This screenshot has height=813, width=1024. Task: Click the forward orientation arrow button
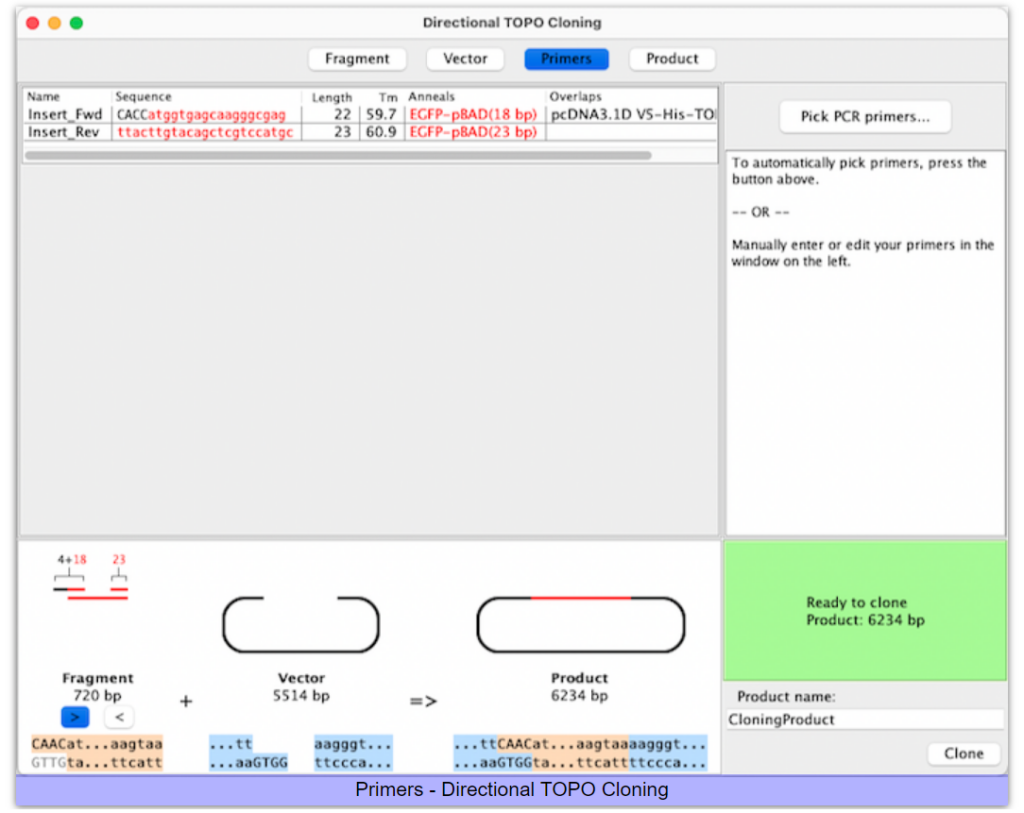click(x=75, y=717)
